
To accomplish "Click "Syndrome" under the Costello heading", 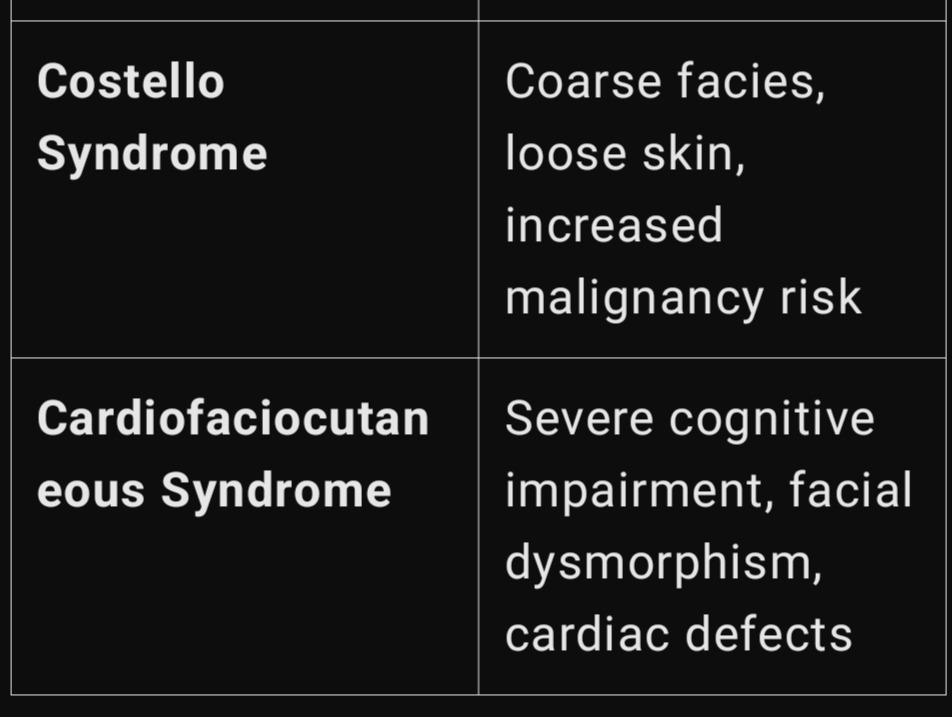I will 152,154.
